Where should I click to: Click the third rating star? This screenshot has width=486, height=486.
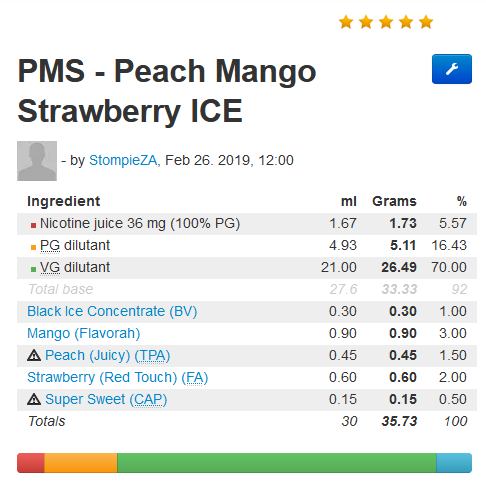pos(386,23)
